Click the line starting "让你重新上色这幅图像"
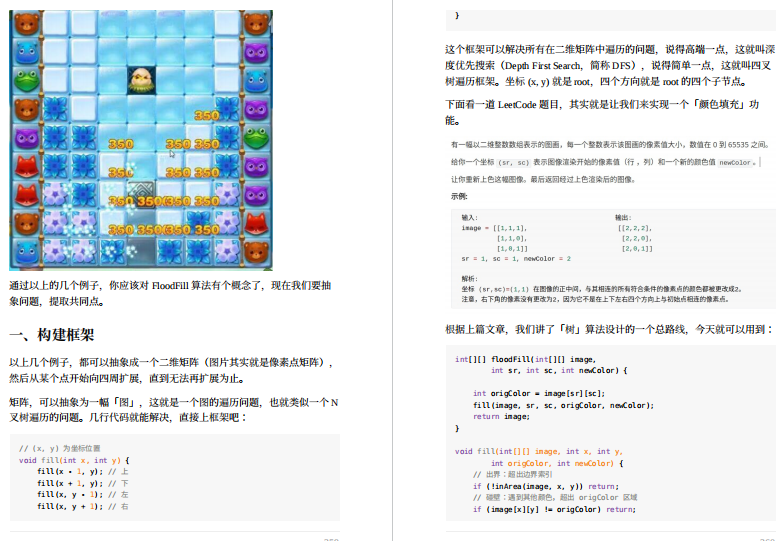 pyautogui.click(x=543, y=180)
